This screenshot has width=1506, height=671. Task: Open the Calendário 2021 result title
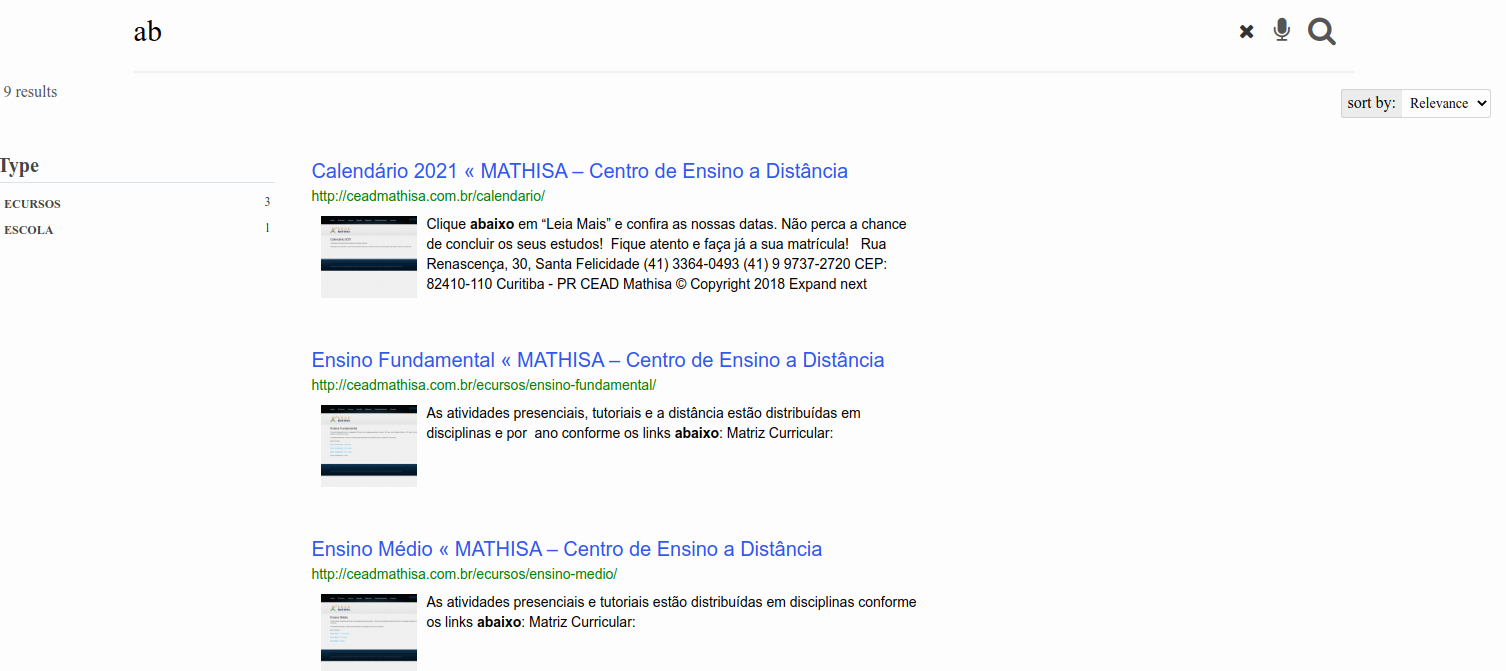[579, 171]
